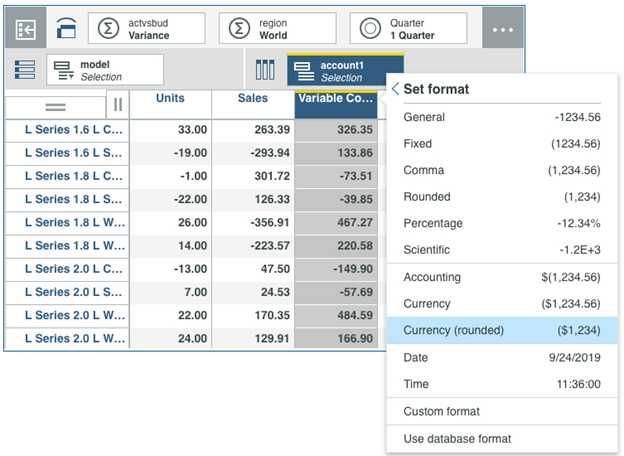624x456 pixels.
Task: Select row header L Series 1.8 L C...
Action: click(x=67, y=176)
